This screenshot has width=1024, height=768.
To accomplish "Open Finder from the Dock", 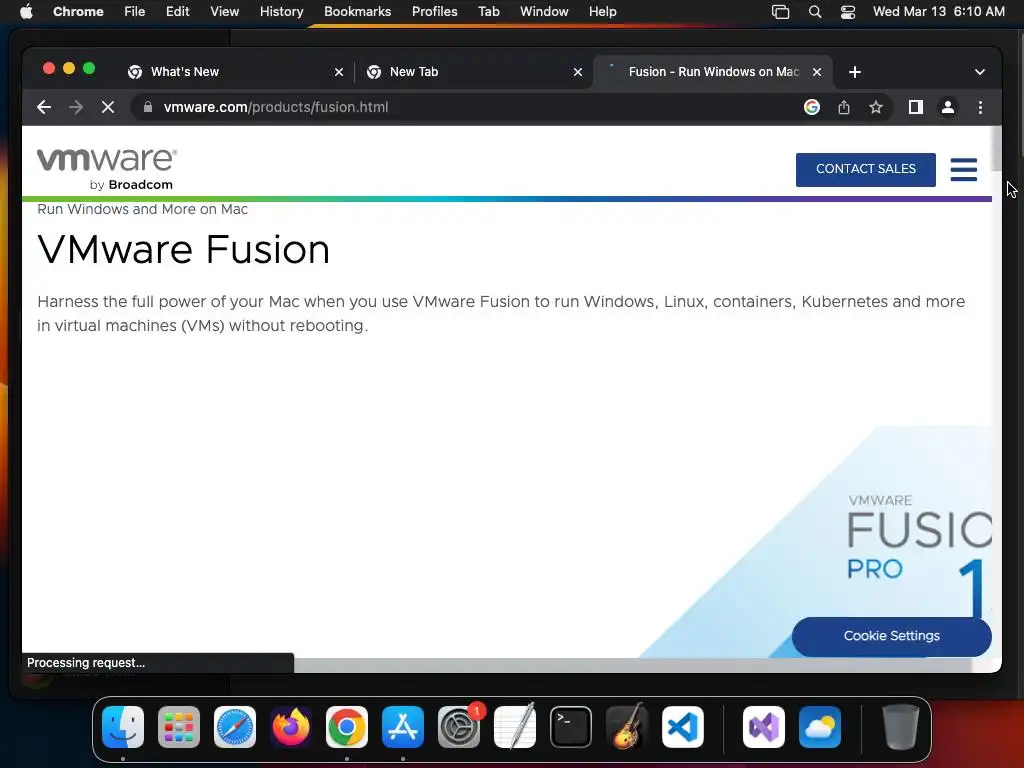I will point(123,727).
